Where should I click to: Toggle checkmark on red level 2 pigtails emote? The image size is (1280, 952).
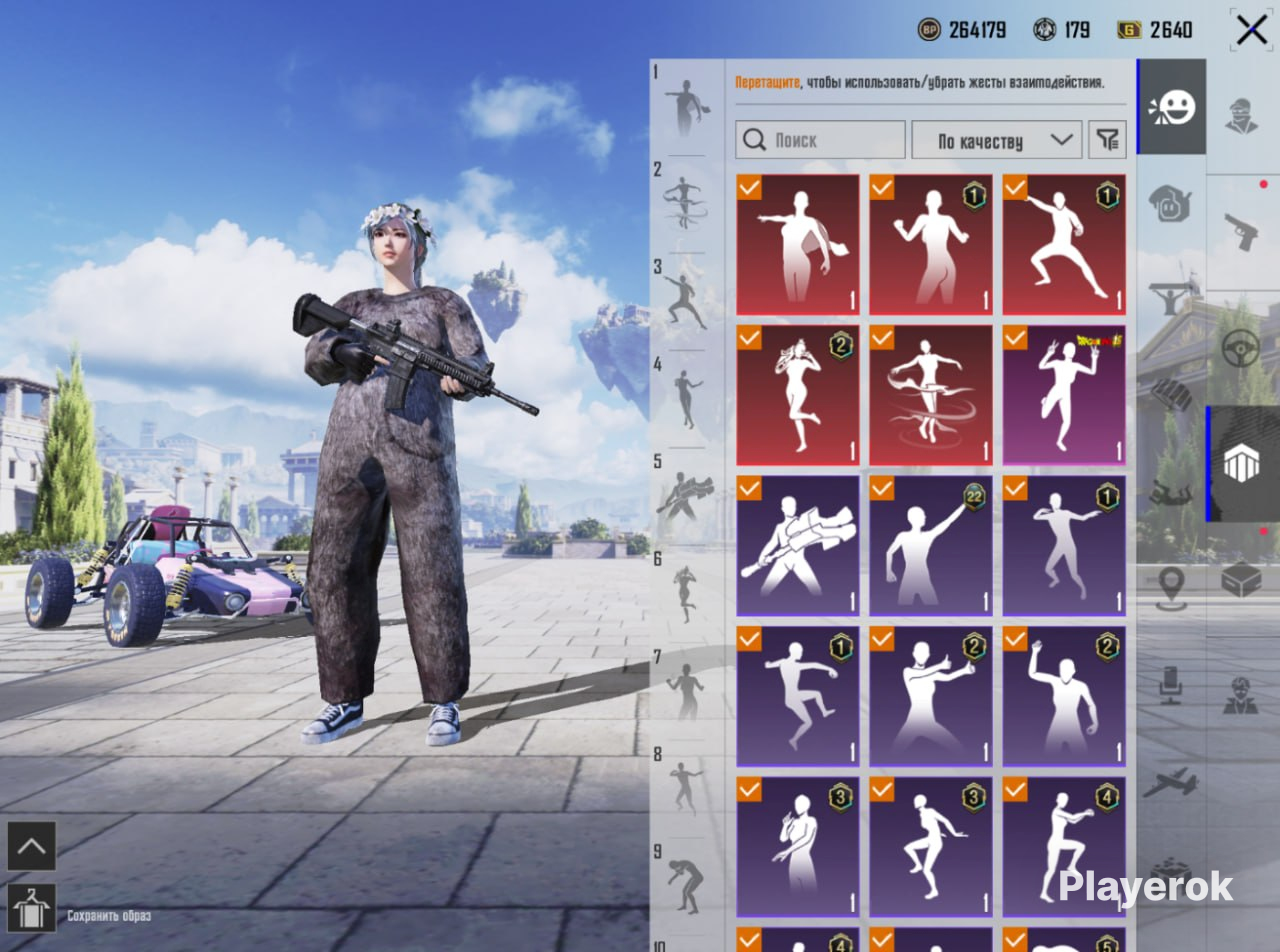point(749,338)
